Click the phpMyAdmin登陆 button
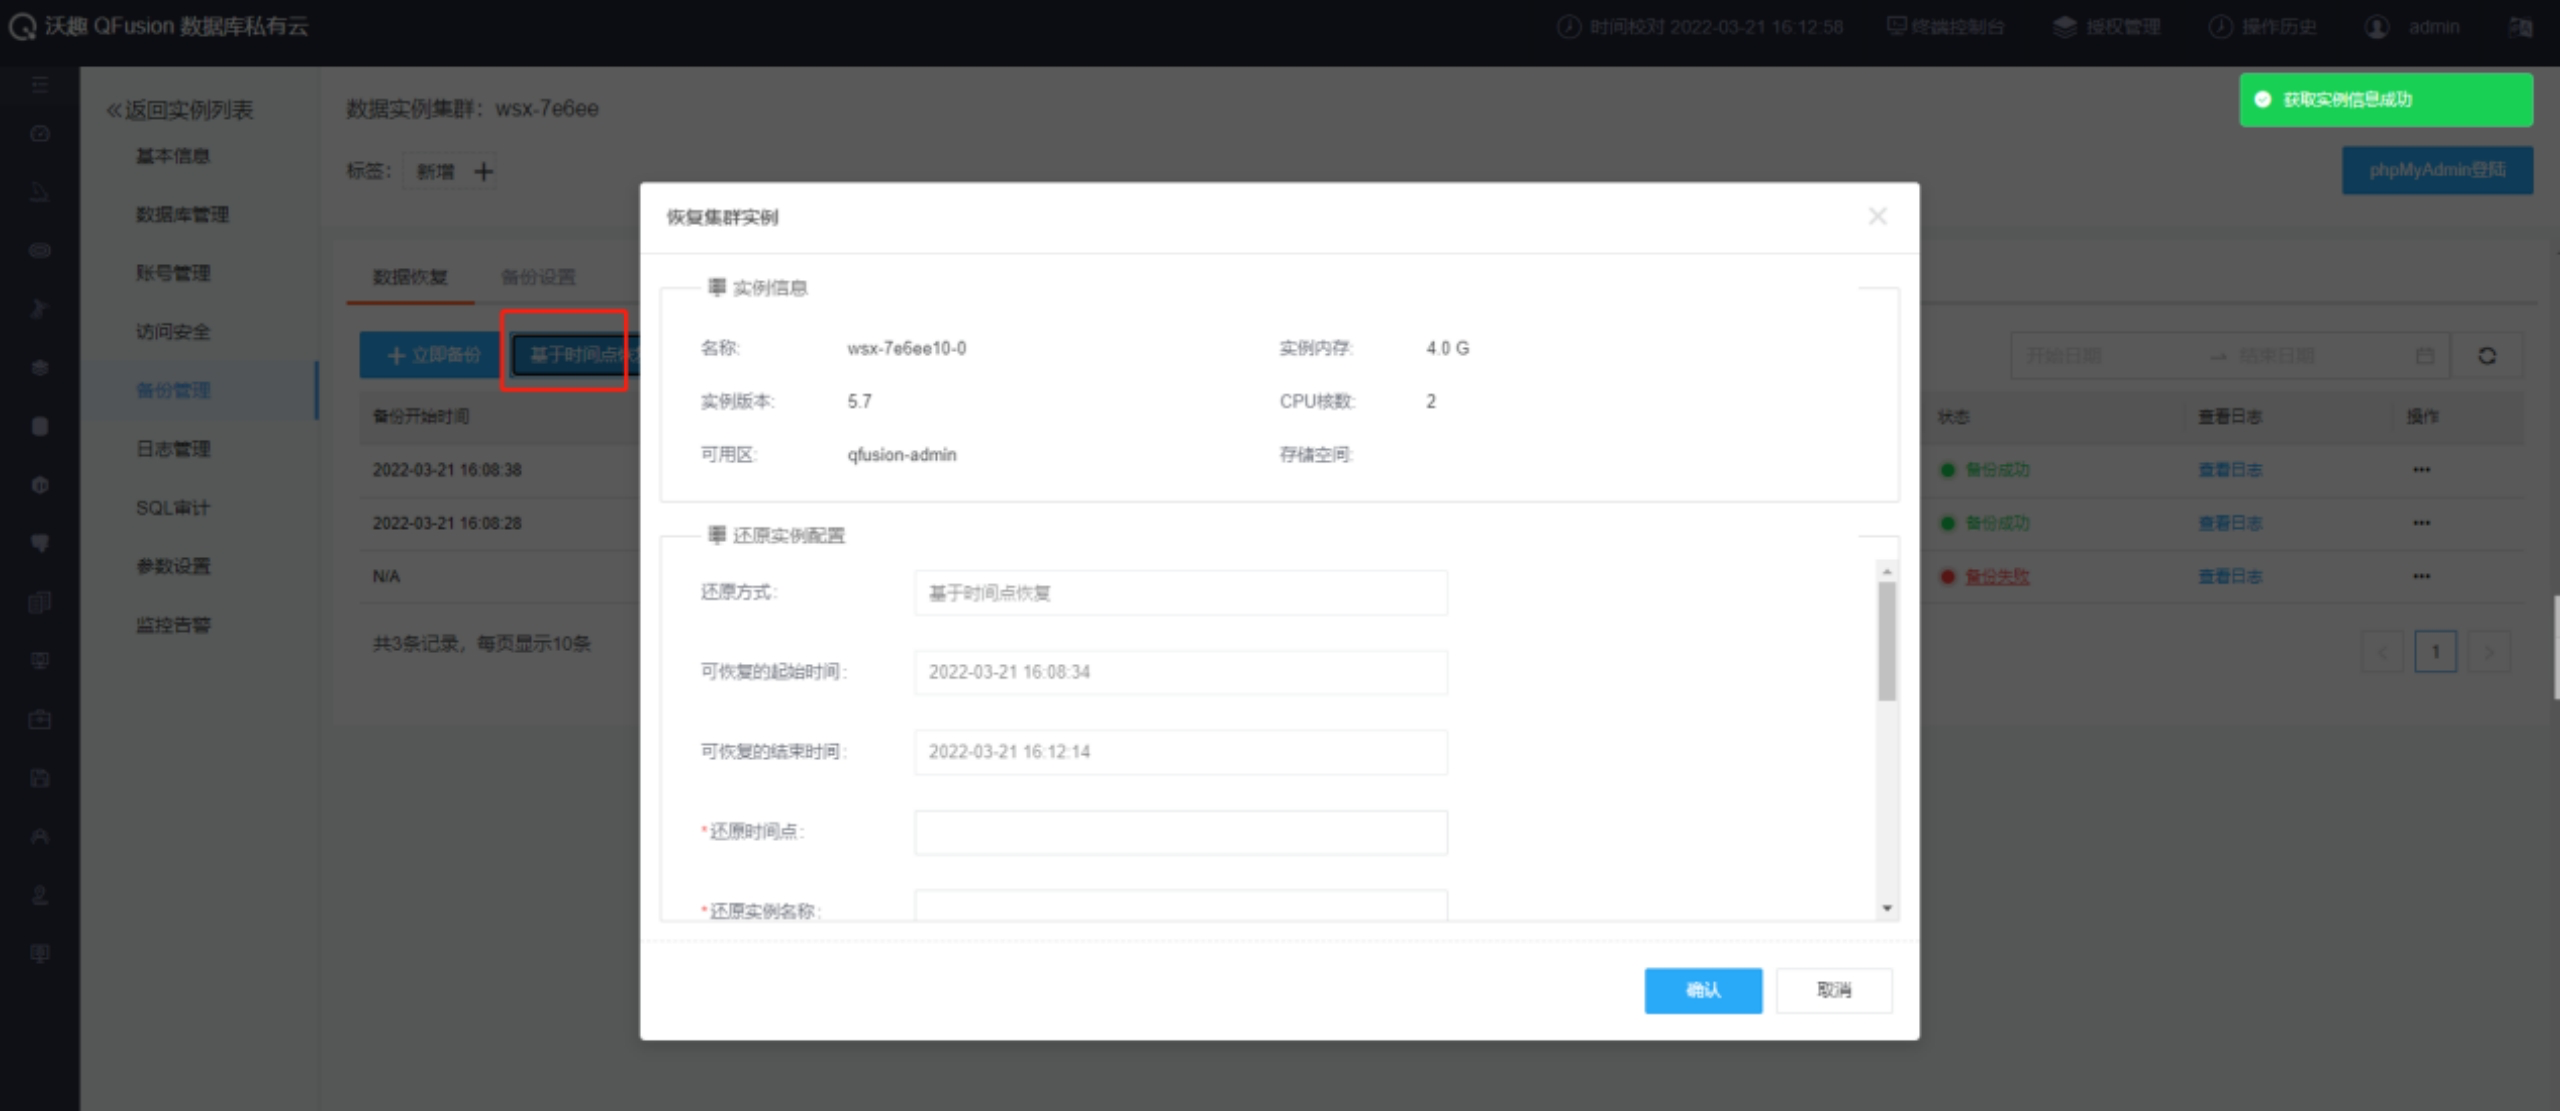Viewport: 2560px width, 1111px height. pos(2437,170)
